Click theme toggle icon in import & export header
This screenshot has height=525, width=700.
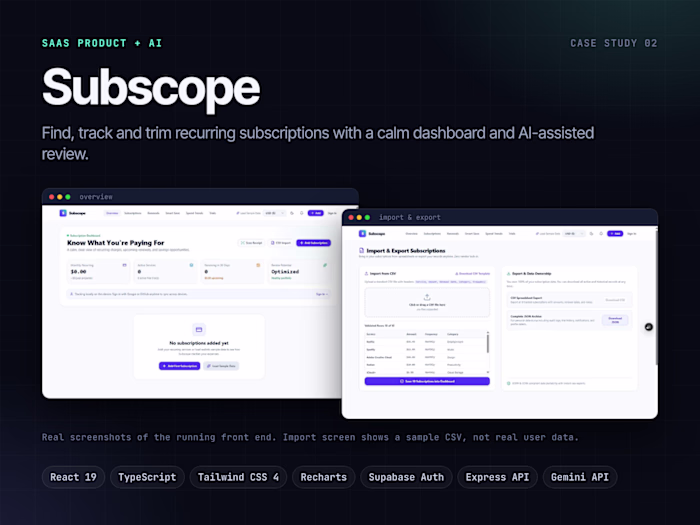[592, 233]
